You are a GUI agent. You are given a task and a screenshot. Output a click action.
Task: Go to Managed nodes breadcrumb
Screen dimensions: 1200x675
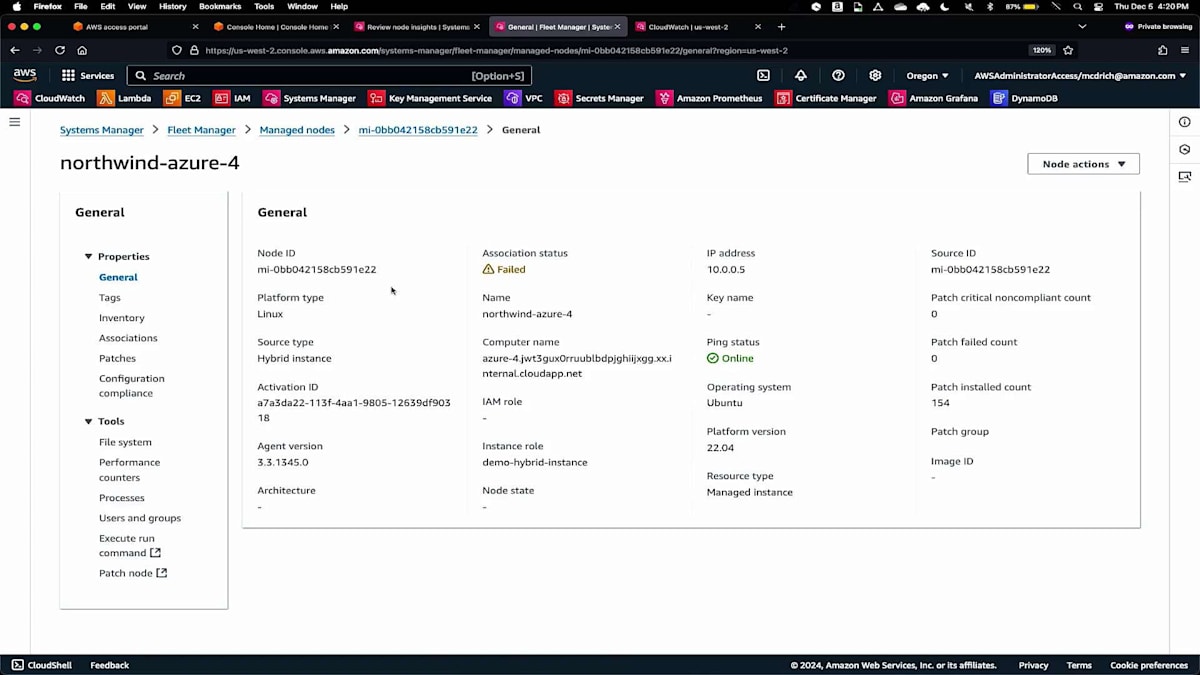(x=297, y=130)
